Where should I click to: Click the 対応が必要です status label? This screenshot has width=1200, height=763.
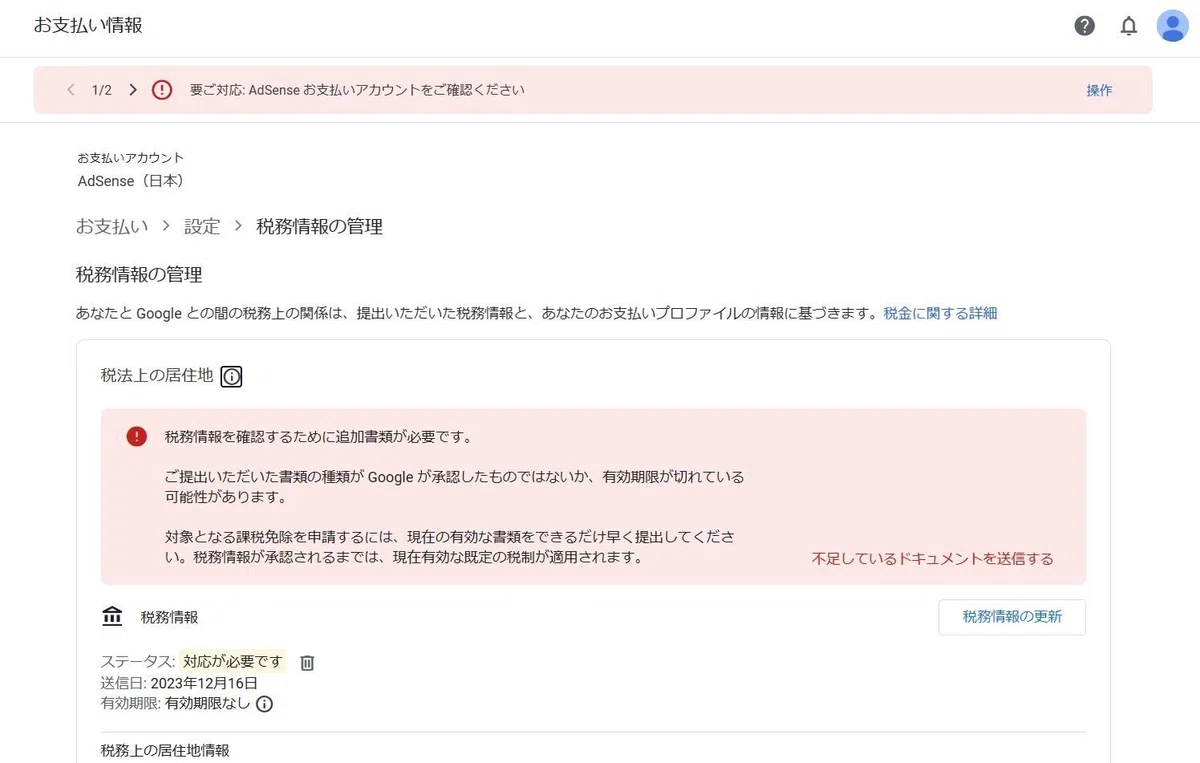coord(233,661)
